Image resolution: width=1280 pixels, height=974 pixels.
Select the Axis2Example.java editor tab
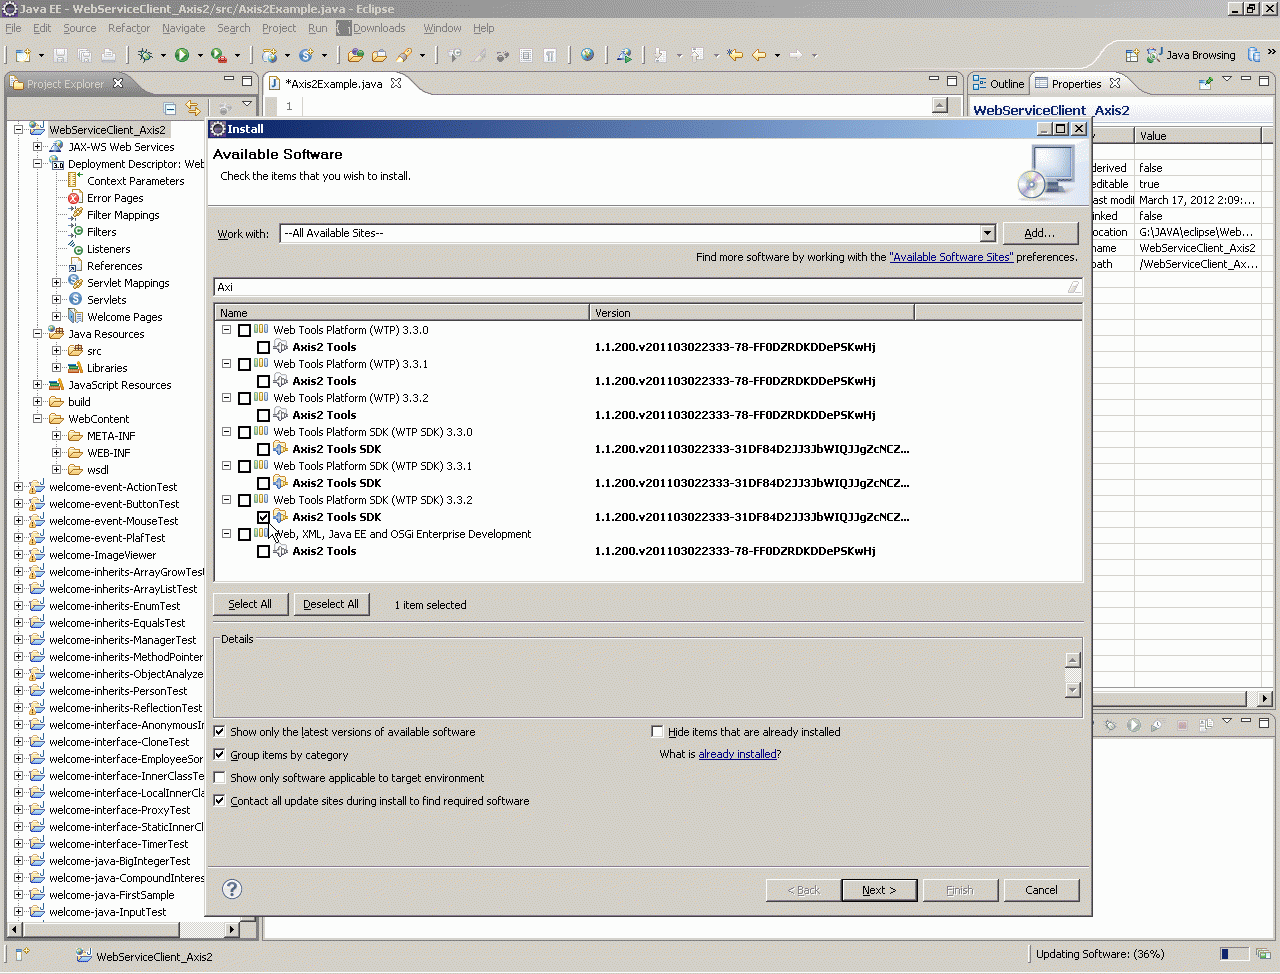[x=335, y=84]
